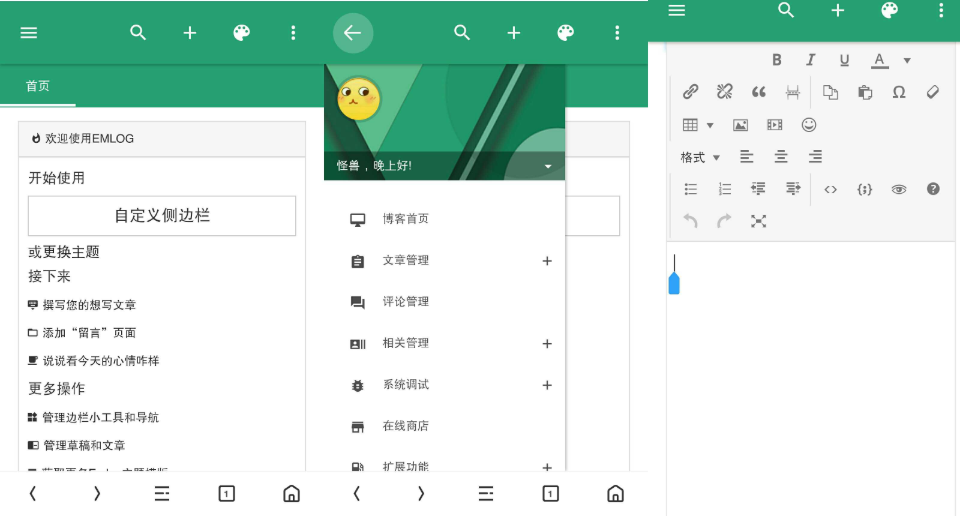Click the 自定义侧边栏 button
Viewport: 960px width, 521px height.
[x=162, y=216]
